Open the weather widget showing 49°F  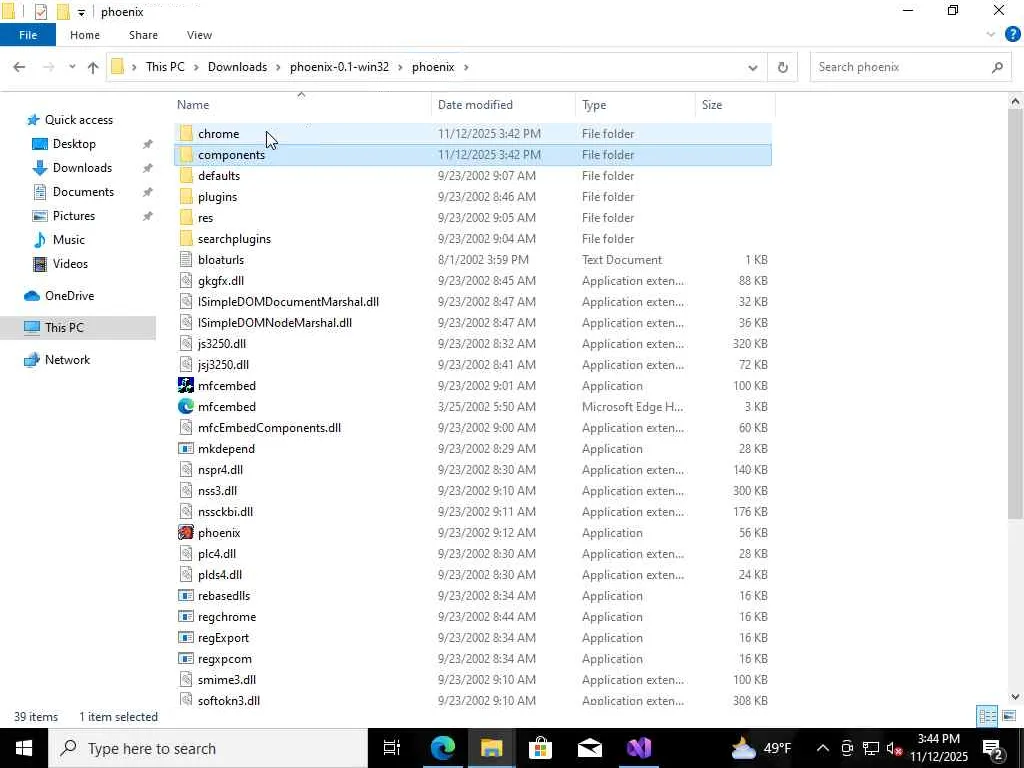tap(761, 748)
